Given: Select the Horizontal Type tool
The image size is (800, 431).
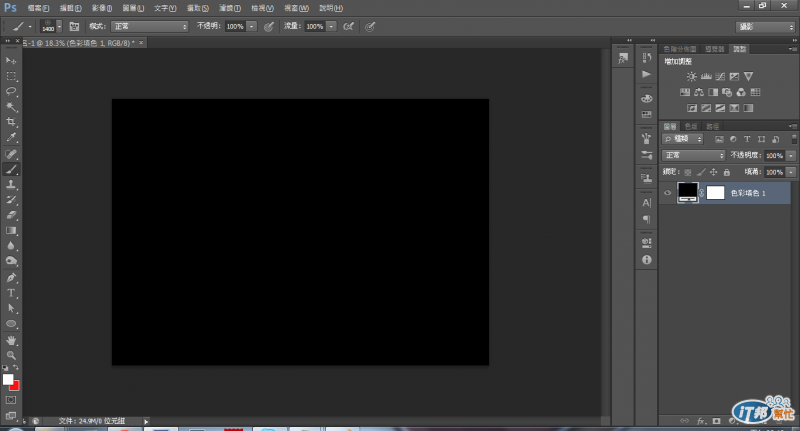Looking at the screenshot, I should [x=11, y=293].
